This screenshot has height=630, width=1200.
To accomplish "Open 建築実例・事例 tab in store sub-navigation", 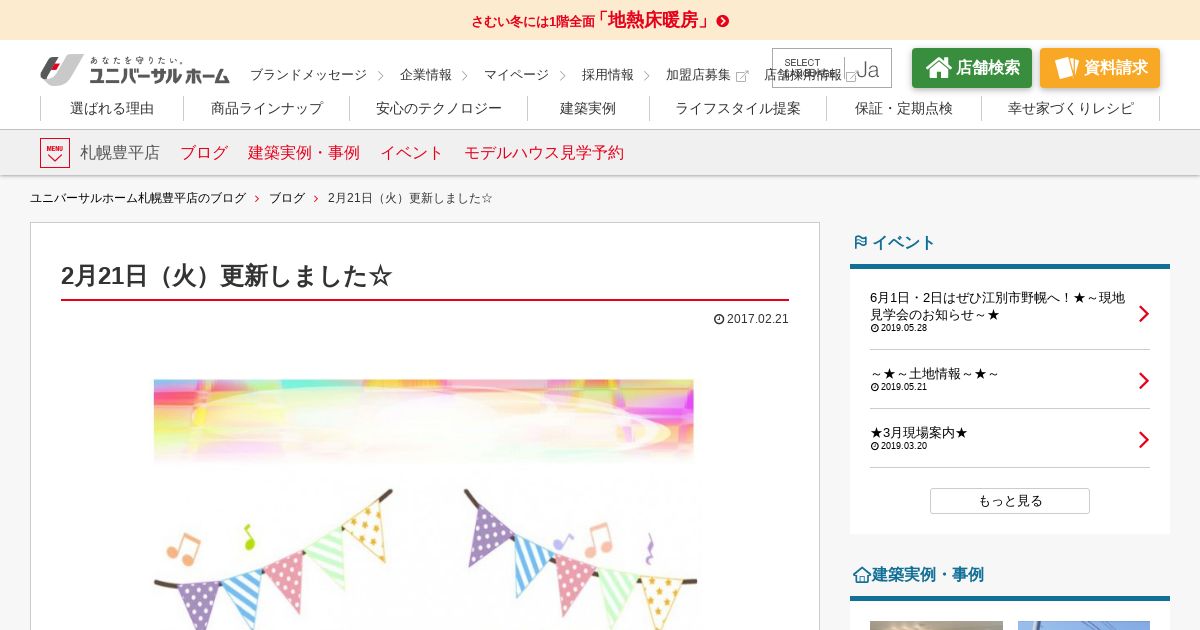I will pyautogui.click(x=304, y=153).
